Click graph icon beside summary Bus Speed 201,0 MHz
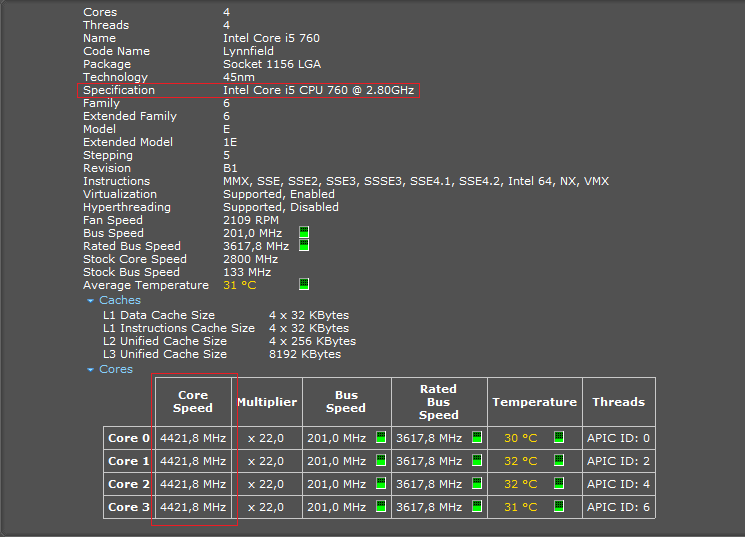Screen dimensions: 745x537 pyautogui.click(x=304, y=232)
